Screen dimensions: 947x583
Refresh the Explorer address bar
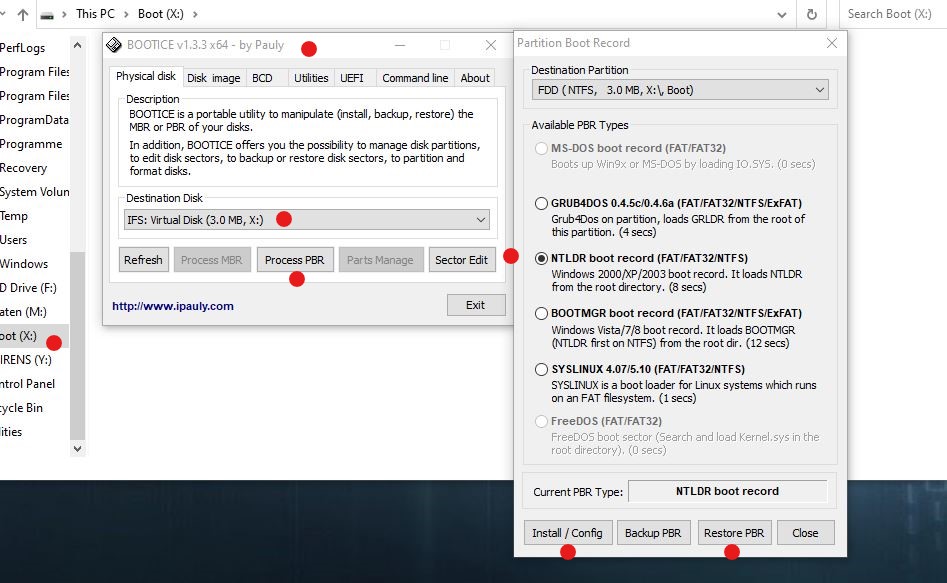(812, 14)
